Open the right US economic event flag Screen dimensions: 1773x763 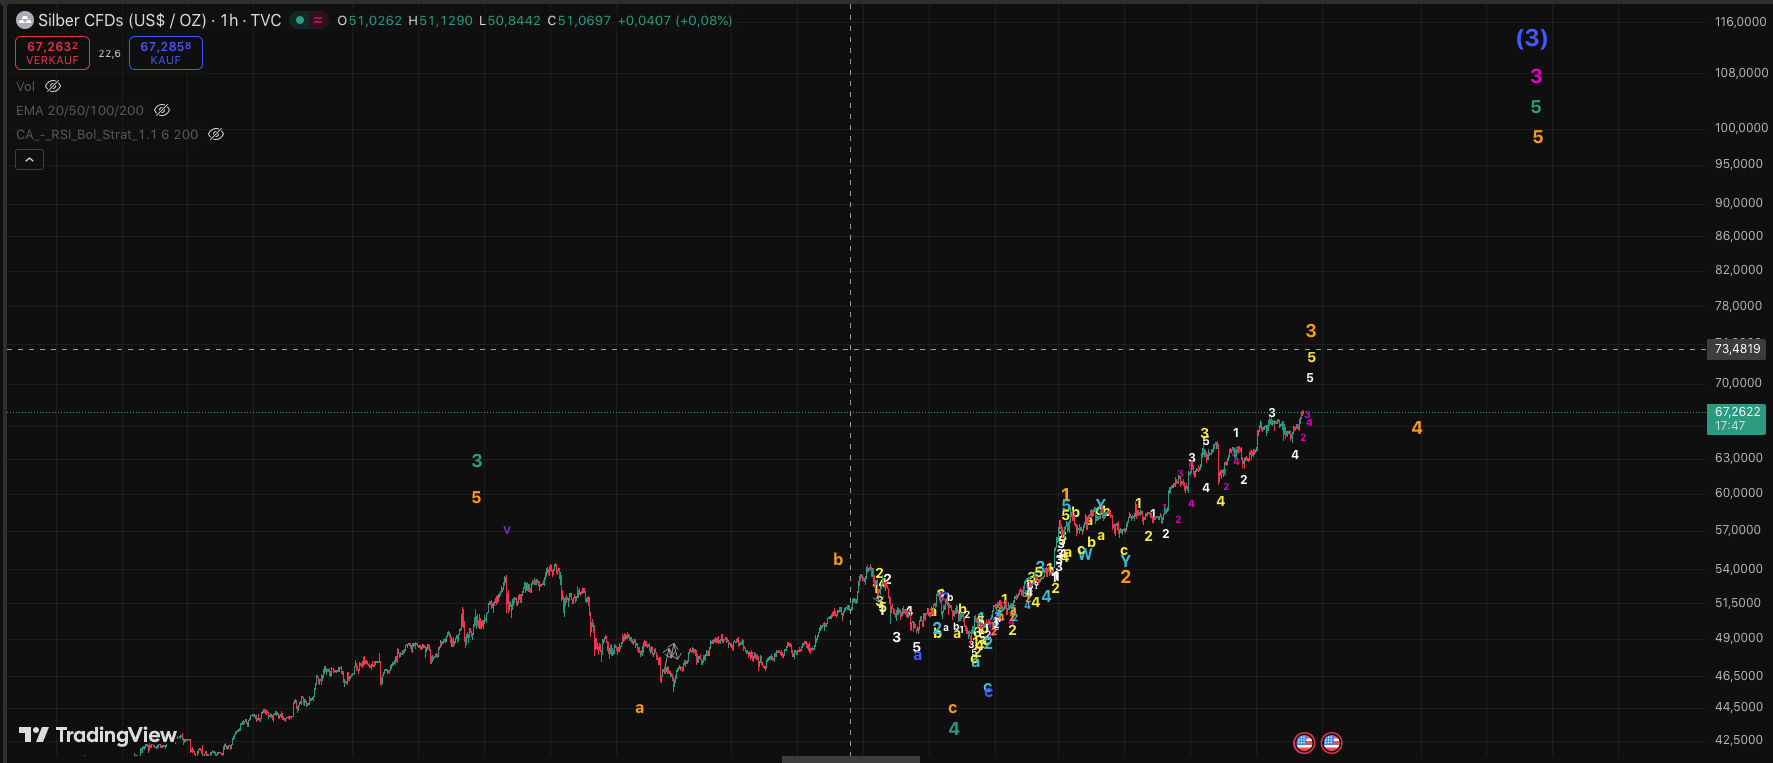point(1331,743)
